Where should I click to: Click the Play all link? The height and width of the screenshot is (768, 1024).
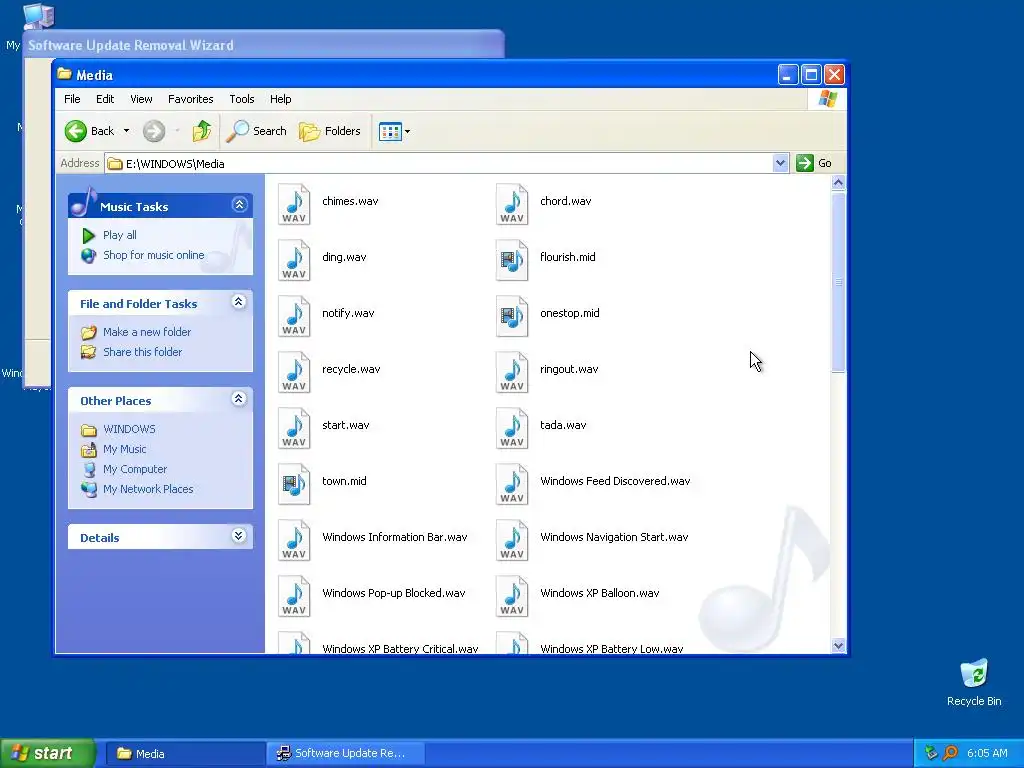click(x=120, y=235)
